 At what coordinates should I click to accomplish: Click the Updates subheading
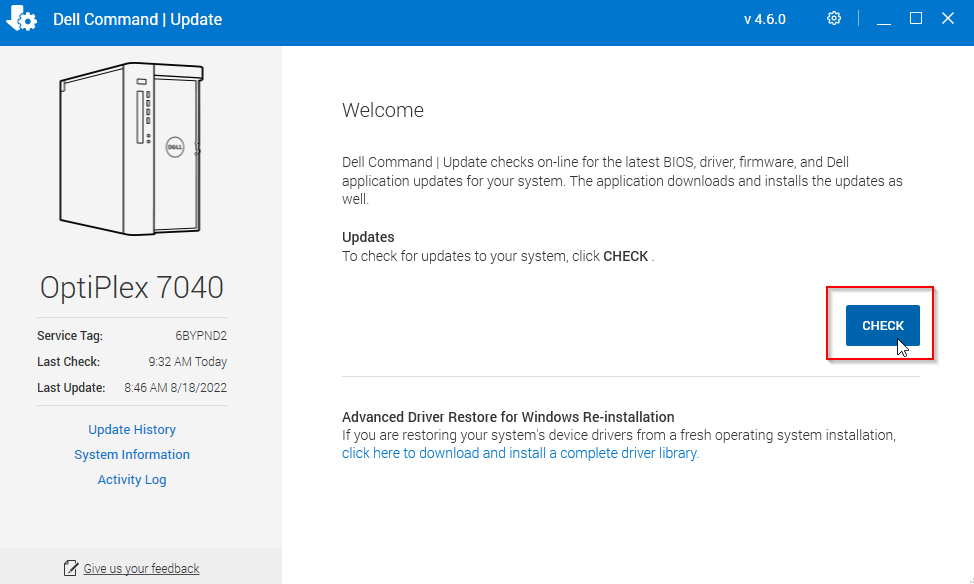click(x=368, y=237)
